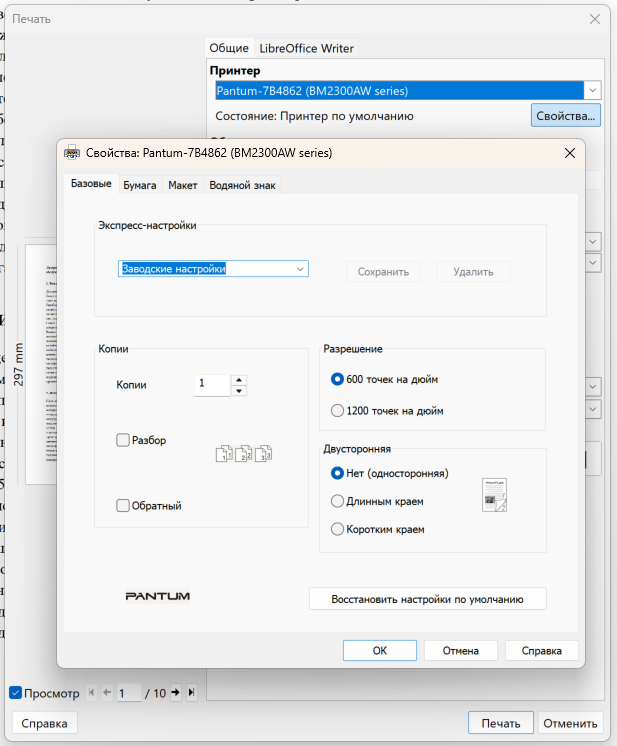
Task: Go to next preview page arrow
Action: tap(175, 692)
